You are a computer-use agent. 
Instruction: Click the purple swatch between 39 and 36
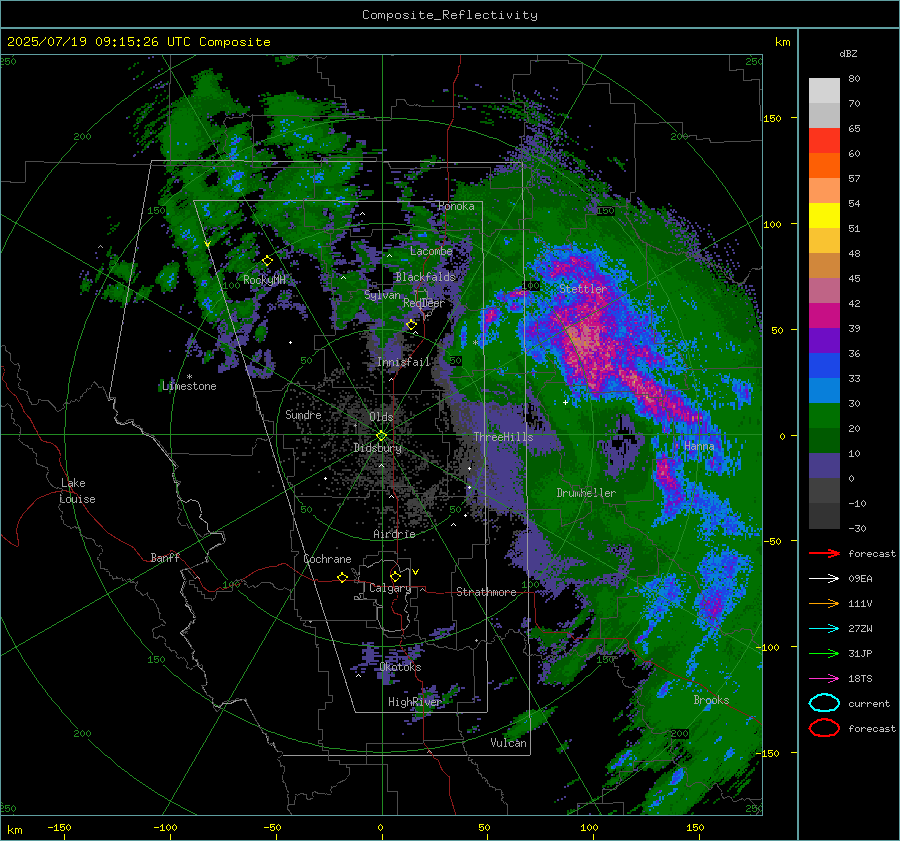click(824, 341)
